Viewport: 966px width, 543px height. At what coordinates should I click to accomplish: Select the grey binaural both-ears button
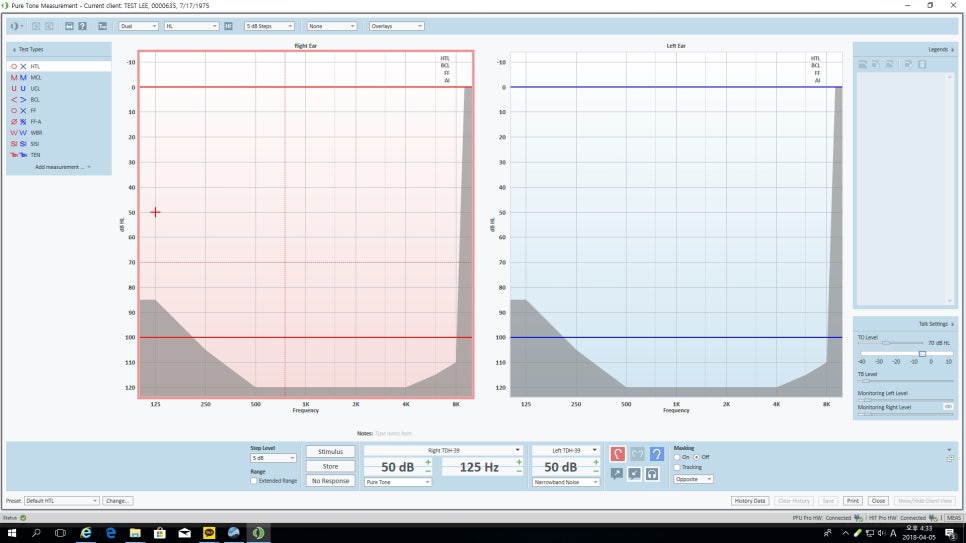(637, 454)
